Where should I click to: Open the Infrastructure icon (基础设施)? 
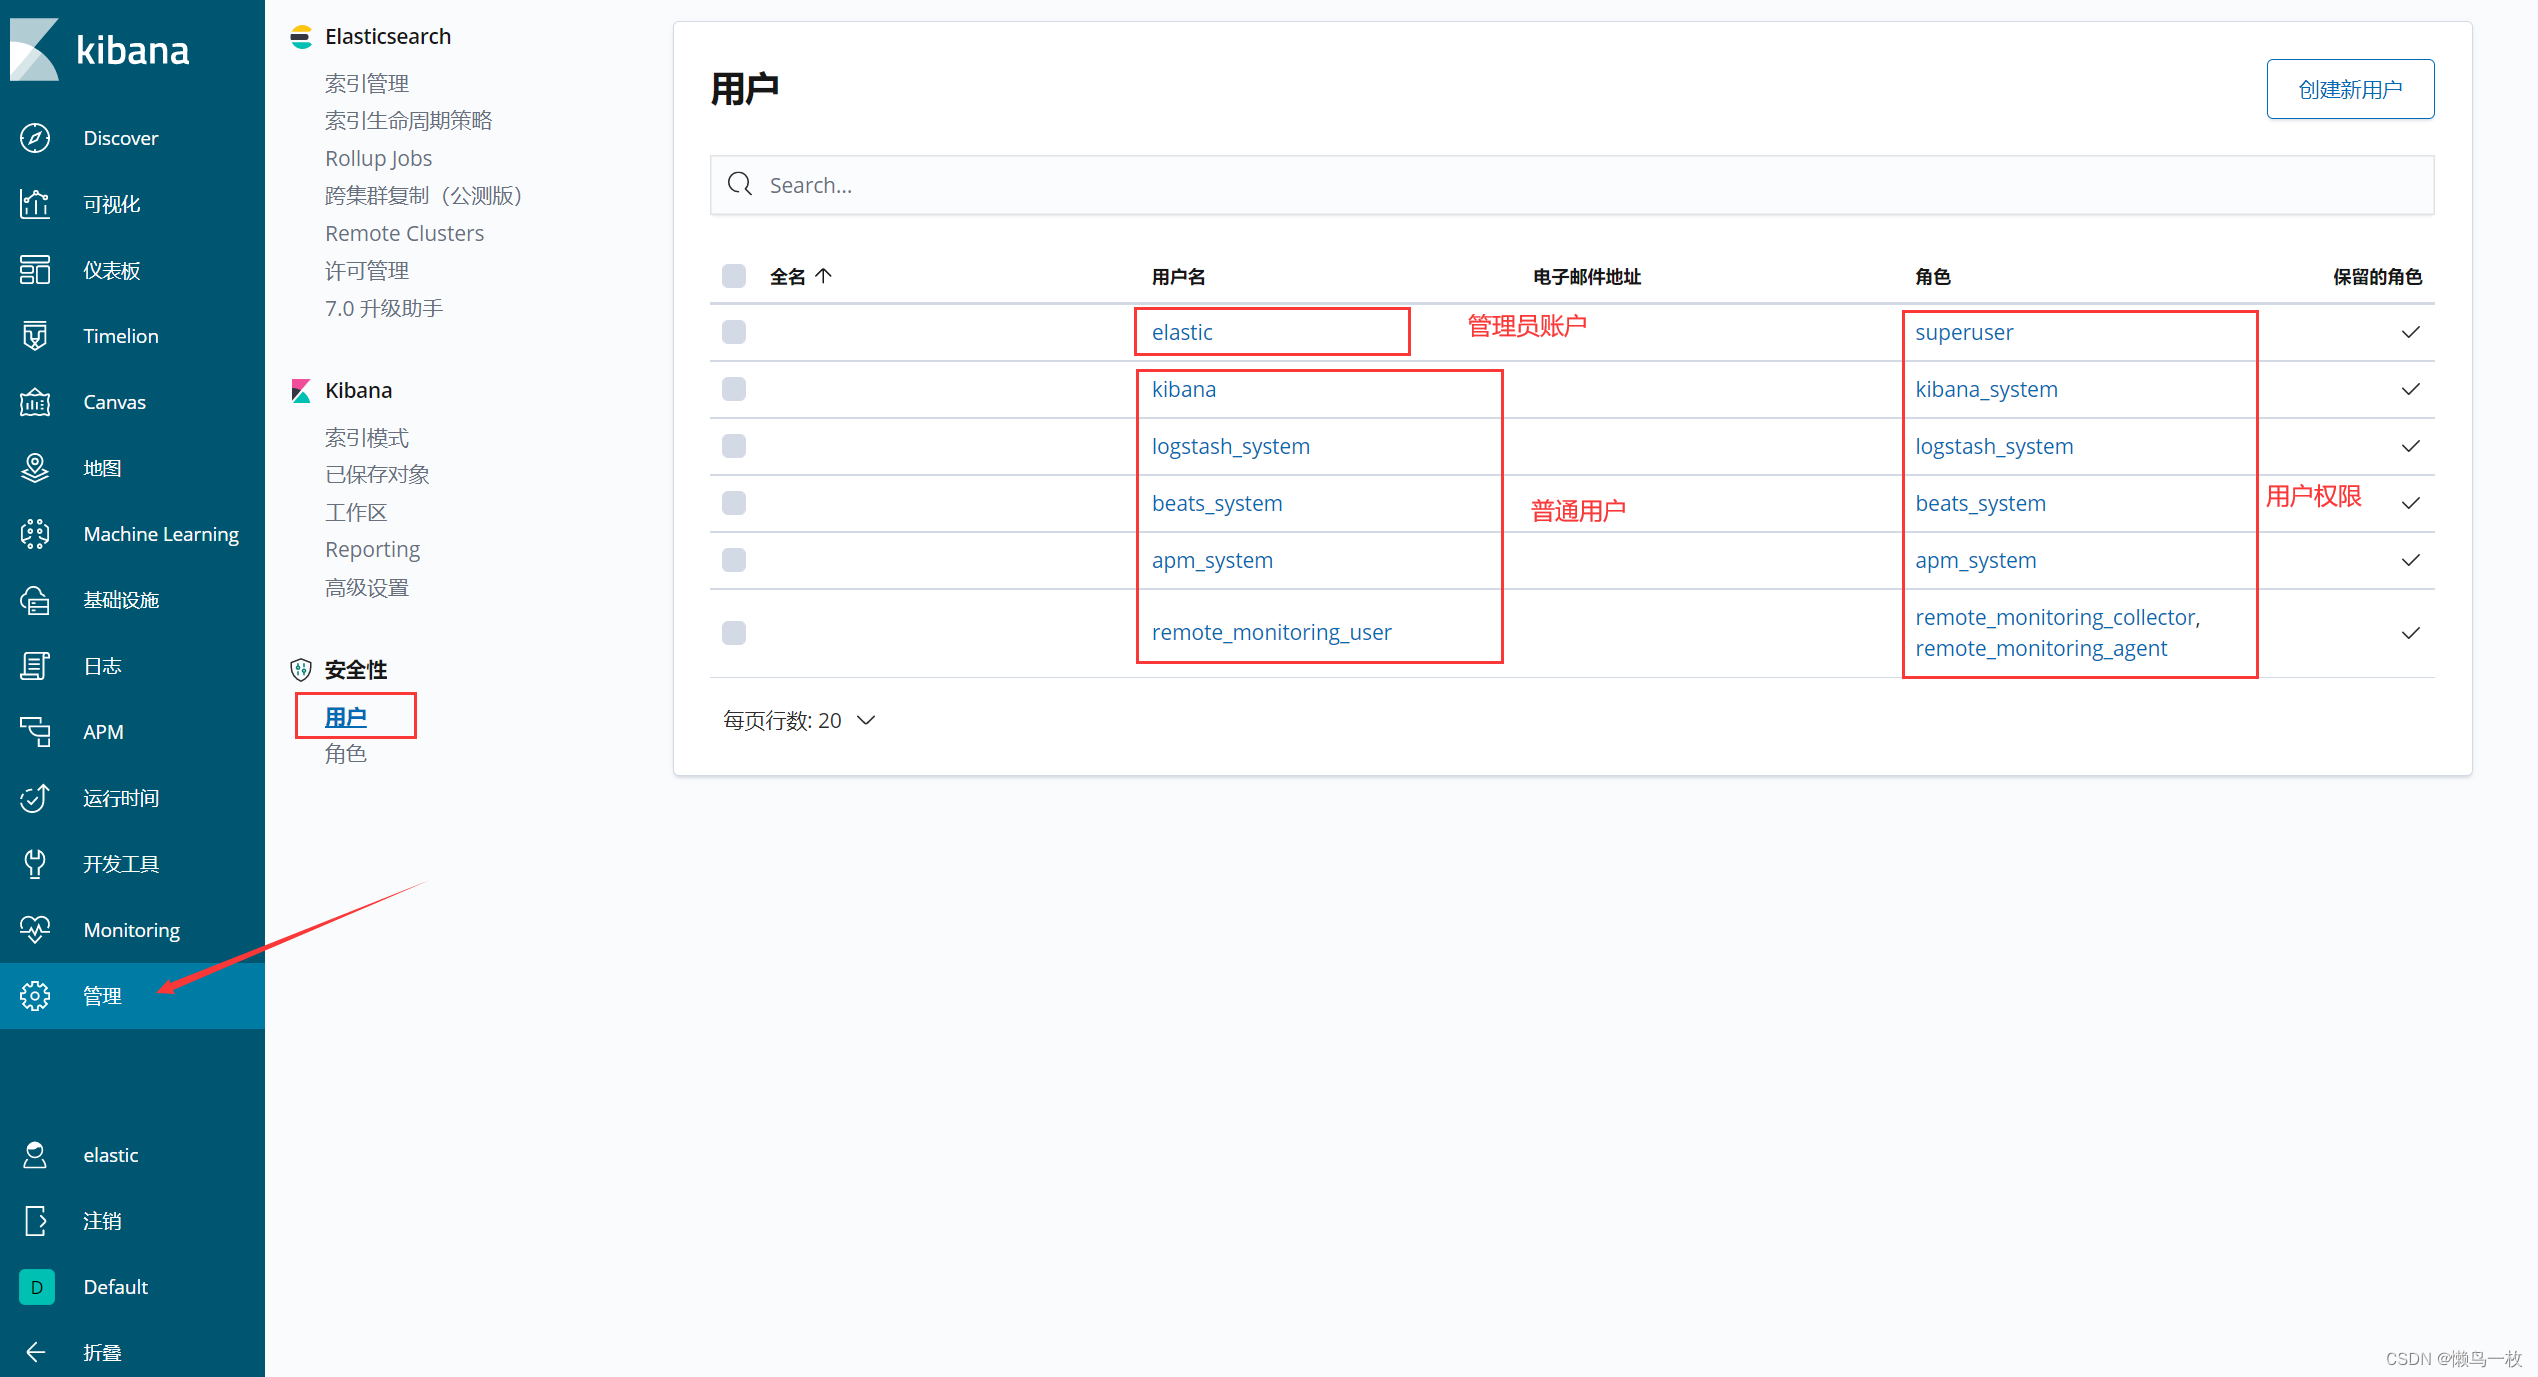click(x=35, y=600)
